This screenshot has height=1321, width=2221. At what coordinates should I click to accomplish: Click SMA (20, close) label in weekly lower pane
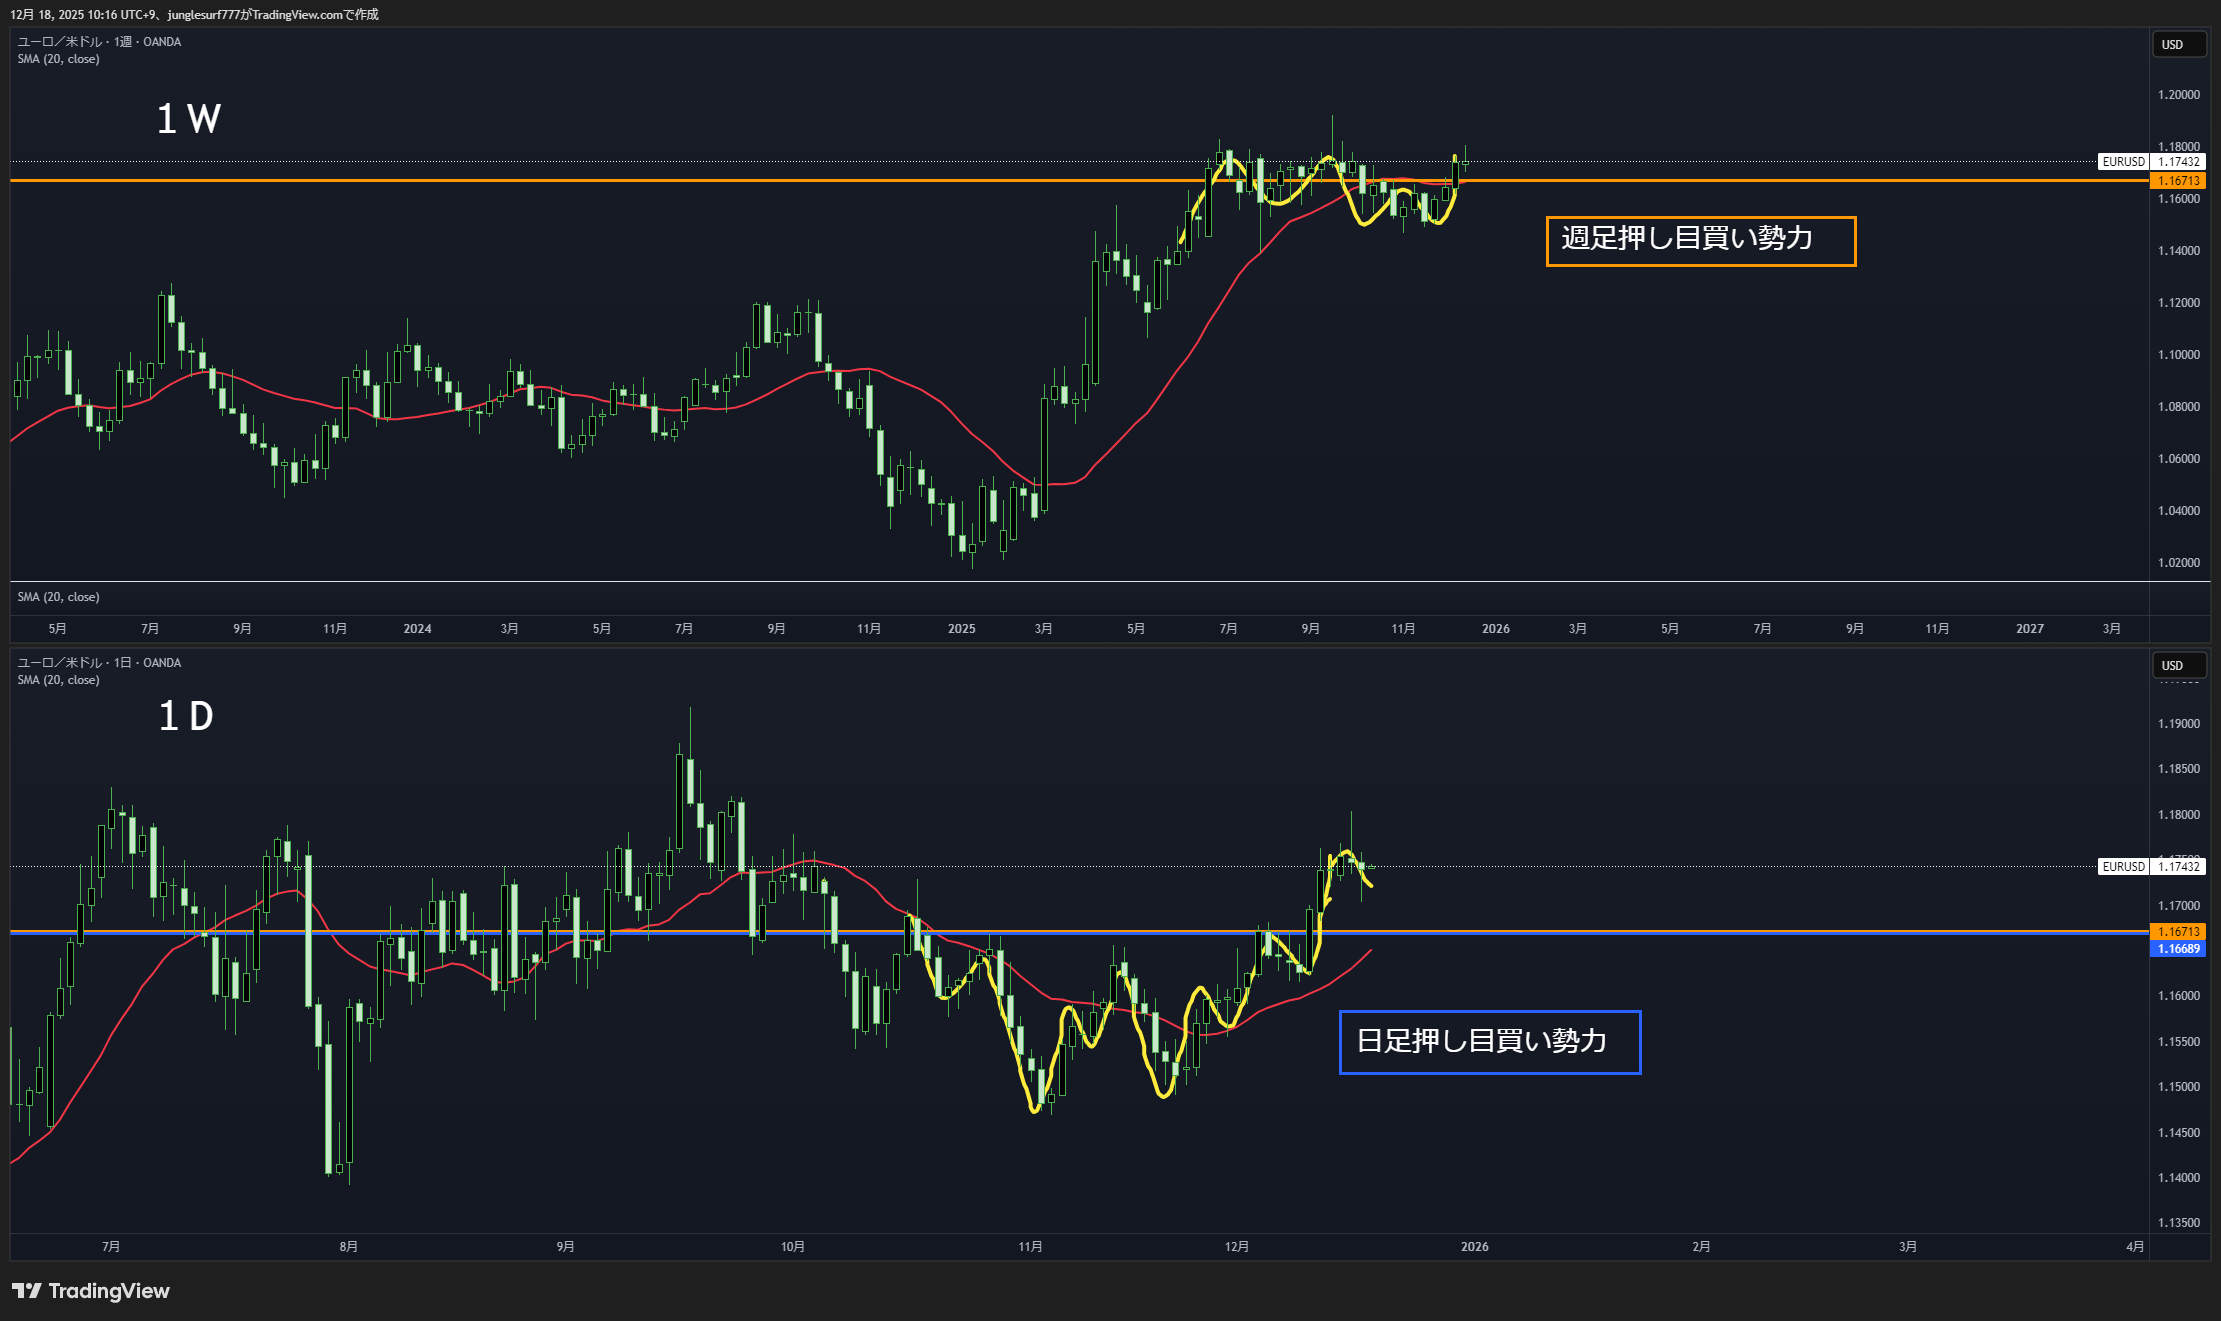click(x=58, y=597)
